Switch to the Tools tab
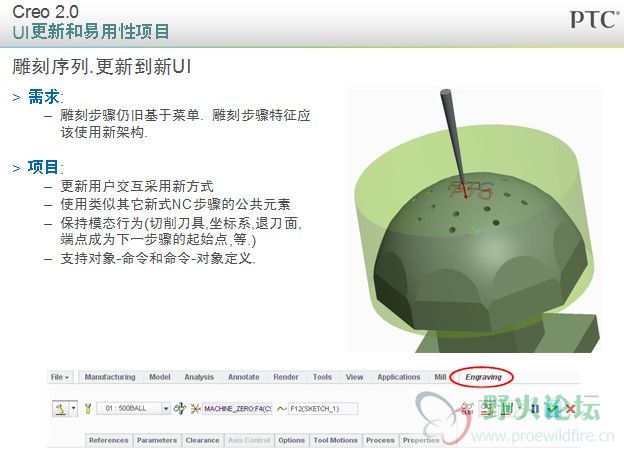This screenshot has height=454, width=624. (322, 377)
